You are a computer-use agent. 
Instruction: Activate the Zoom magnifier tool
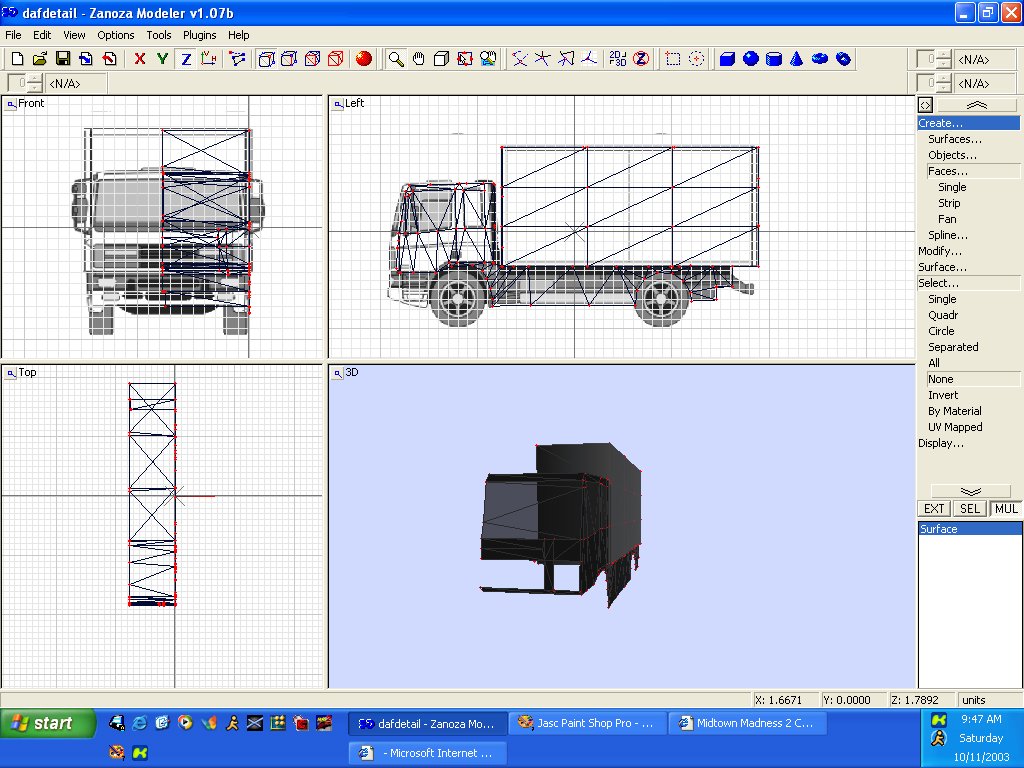click(x=397, y=59)
